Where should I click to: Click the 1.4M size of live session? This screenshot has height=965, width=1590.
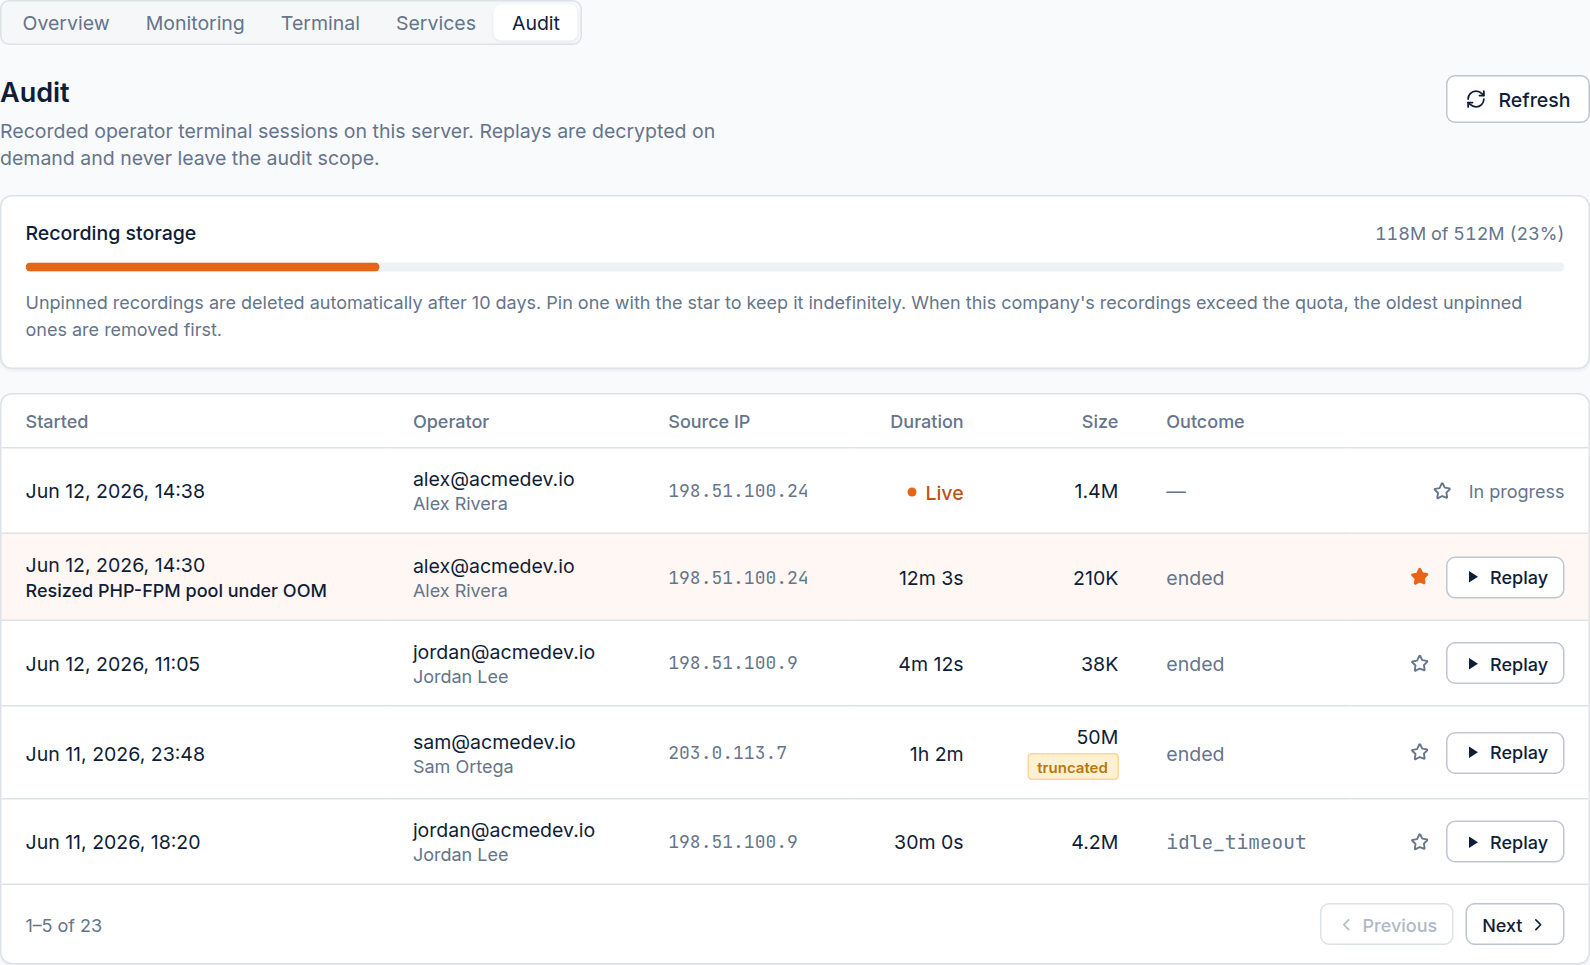click(x=1096, y=491)
